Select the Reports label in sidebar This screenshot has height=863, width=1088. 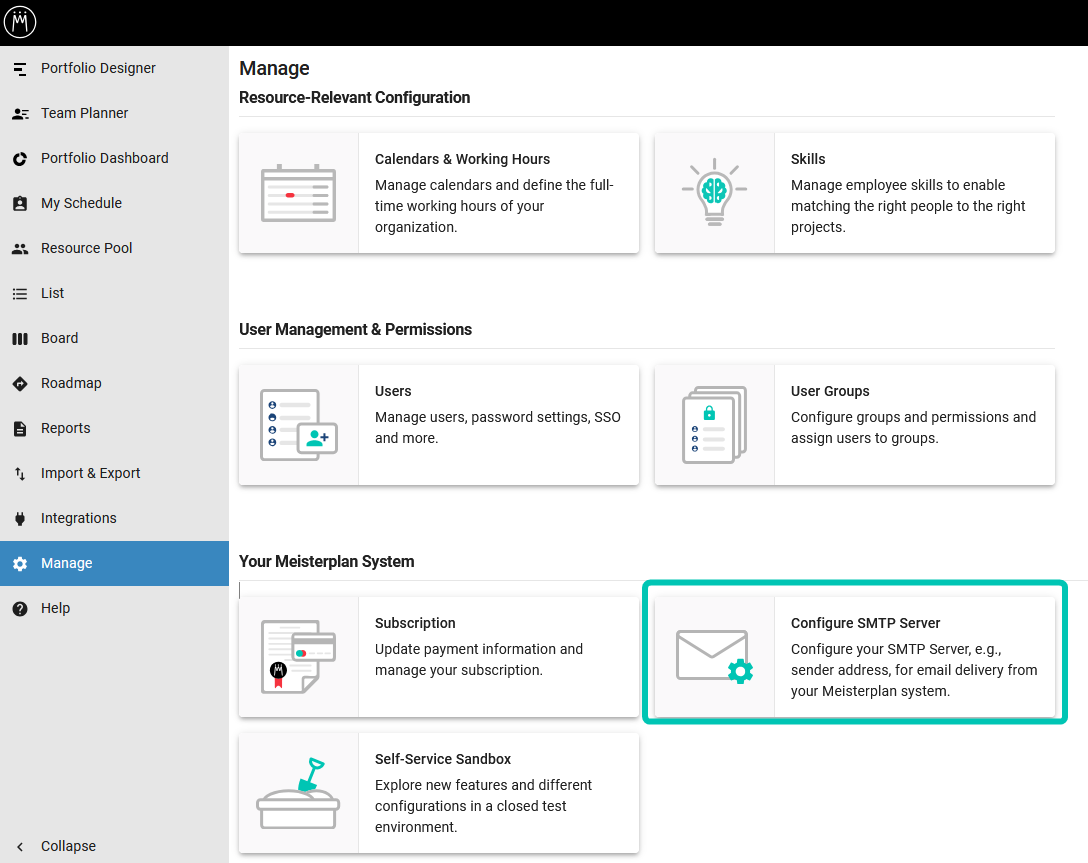point(66,428)
